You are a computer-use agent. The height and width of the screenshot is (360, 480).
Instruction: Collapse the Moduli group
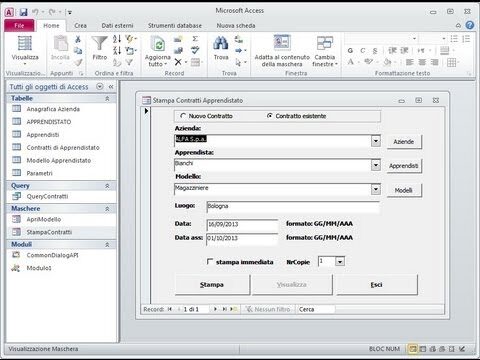pyautogui.click(x=107, y=245)
